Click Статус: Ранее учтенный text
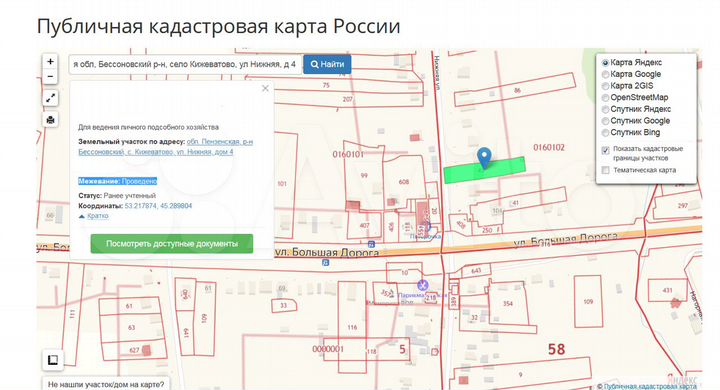 point(117,196)
